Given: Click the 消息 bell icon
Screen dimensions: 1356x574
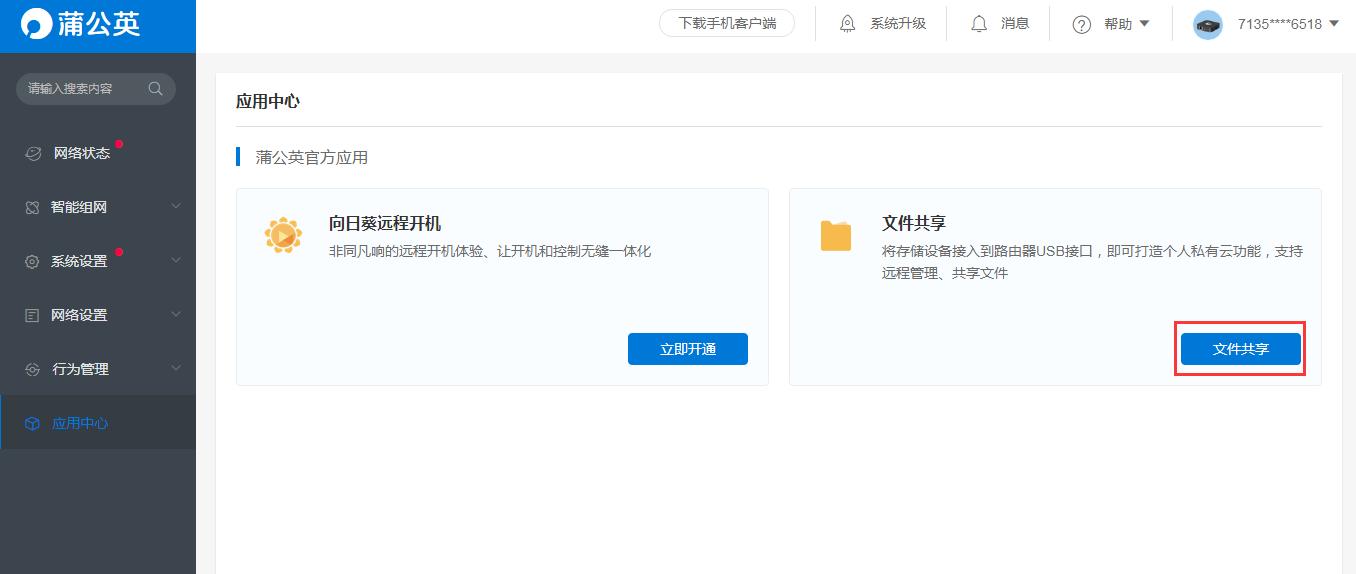Looking at the screenshot, I should tap(979, 24).
